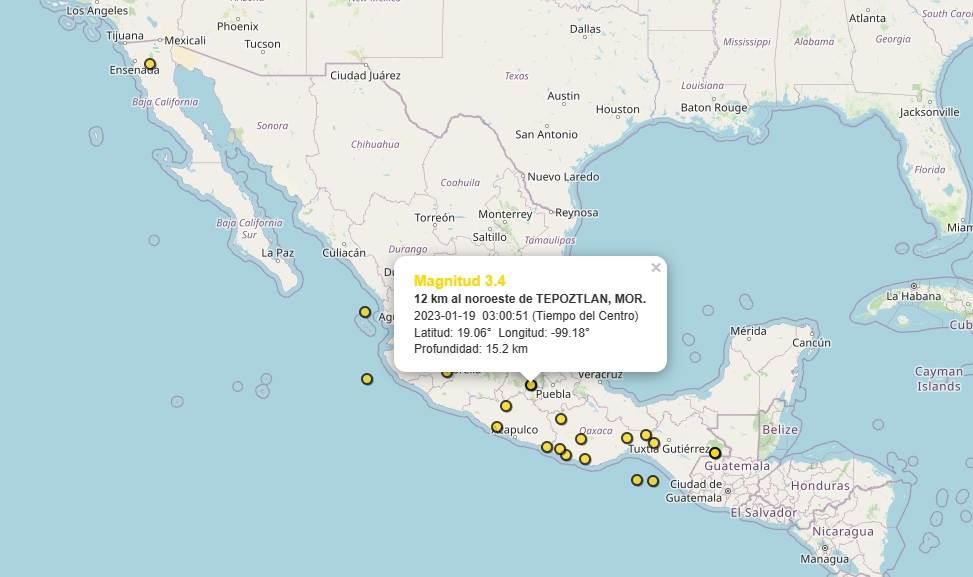Screen dimensions: 973x577
Task: Click the earthquake marker near Ensenada
Action: point(148,62)
